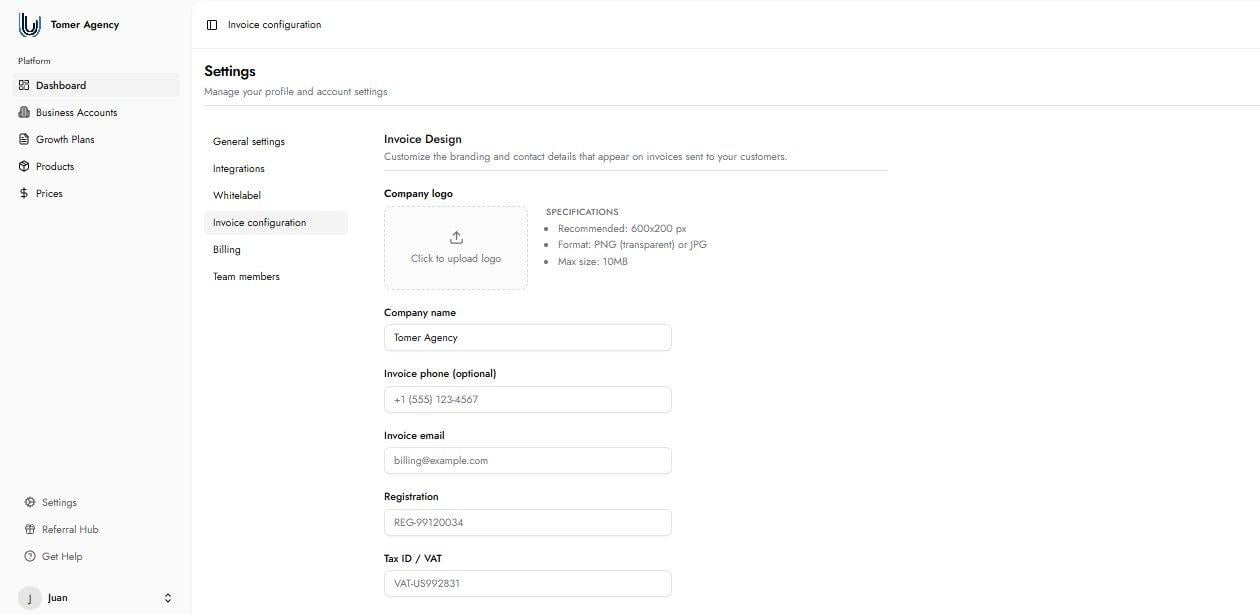
Task: Click the Dashboard grid icon
Action: coord(25,86)
